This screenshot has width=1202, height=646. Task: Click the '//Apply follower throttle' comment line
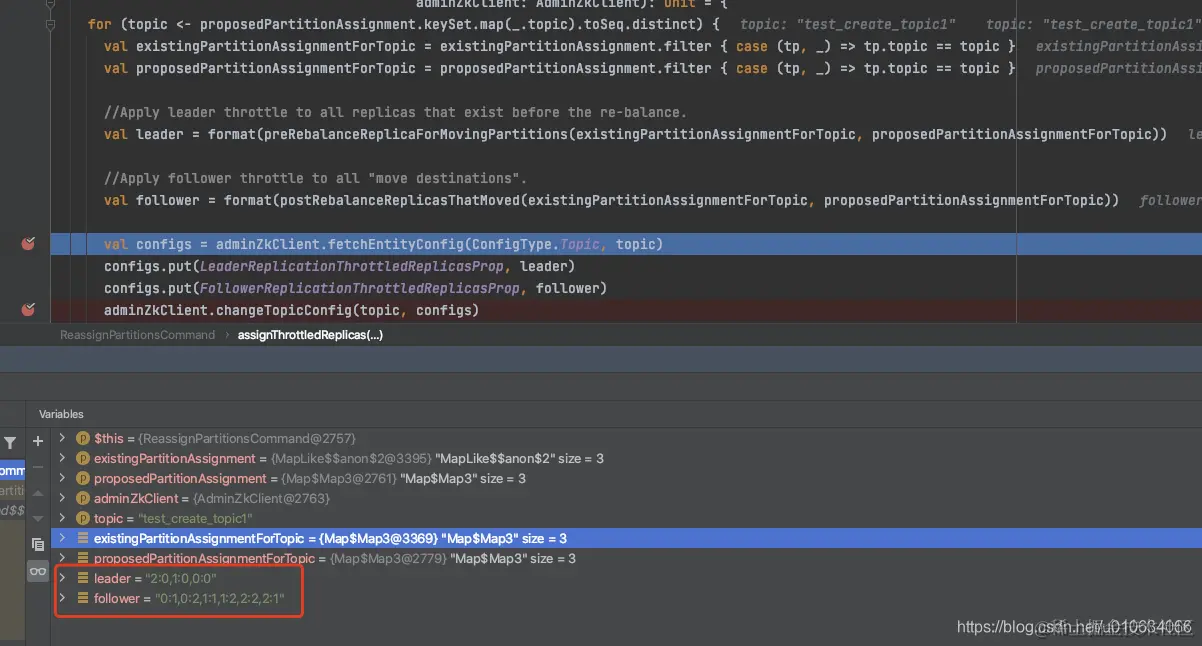click(315, 178)
